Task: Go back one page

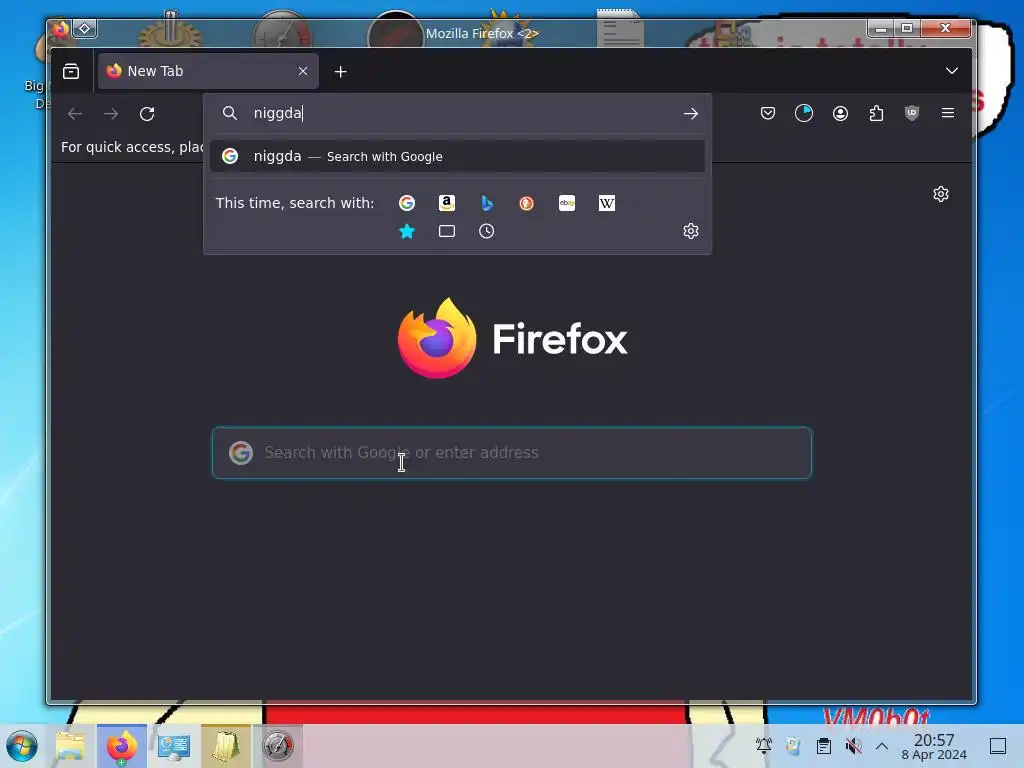Action: tap(75, 114)
